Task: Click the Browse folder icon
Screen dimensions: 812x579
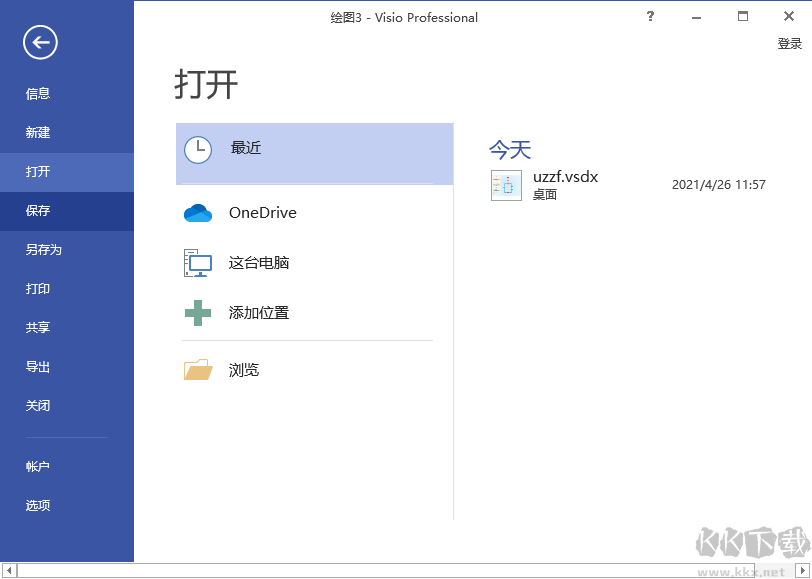Action: [198, 370]
